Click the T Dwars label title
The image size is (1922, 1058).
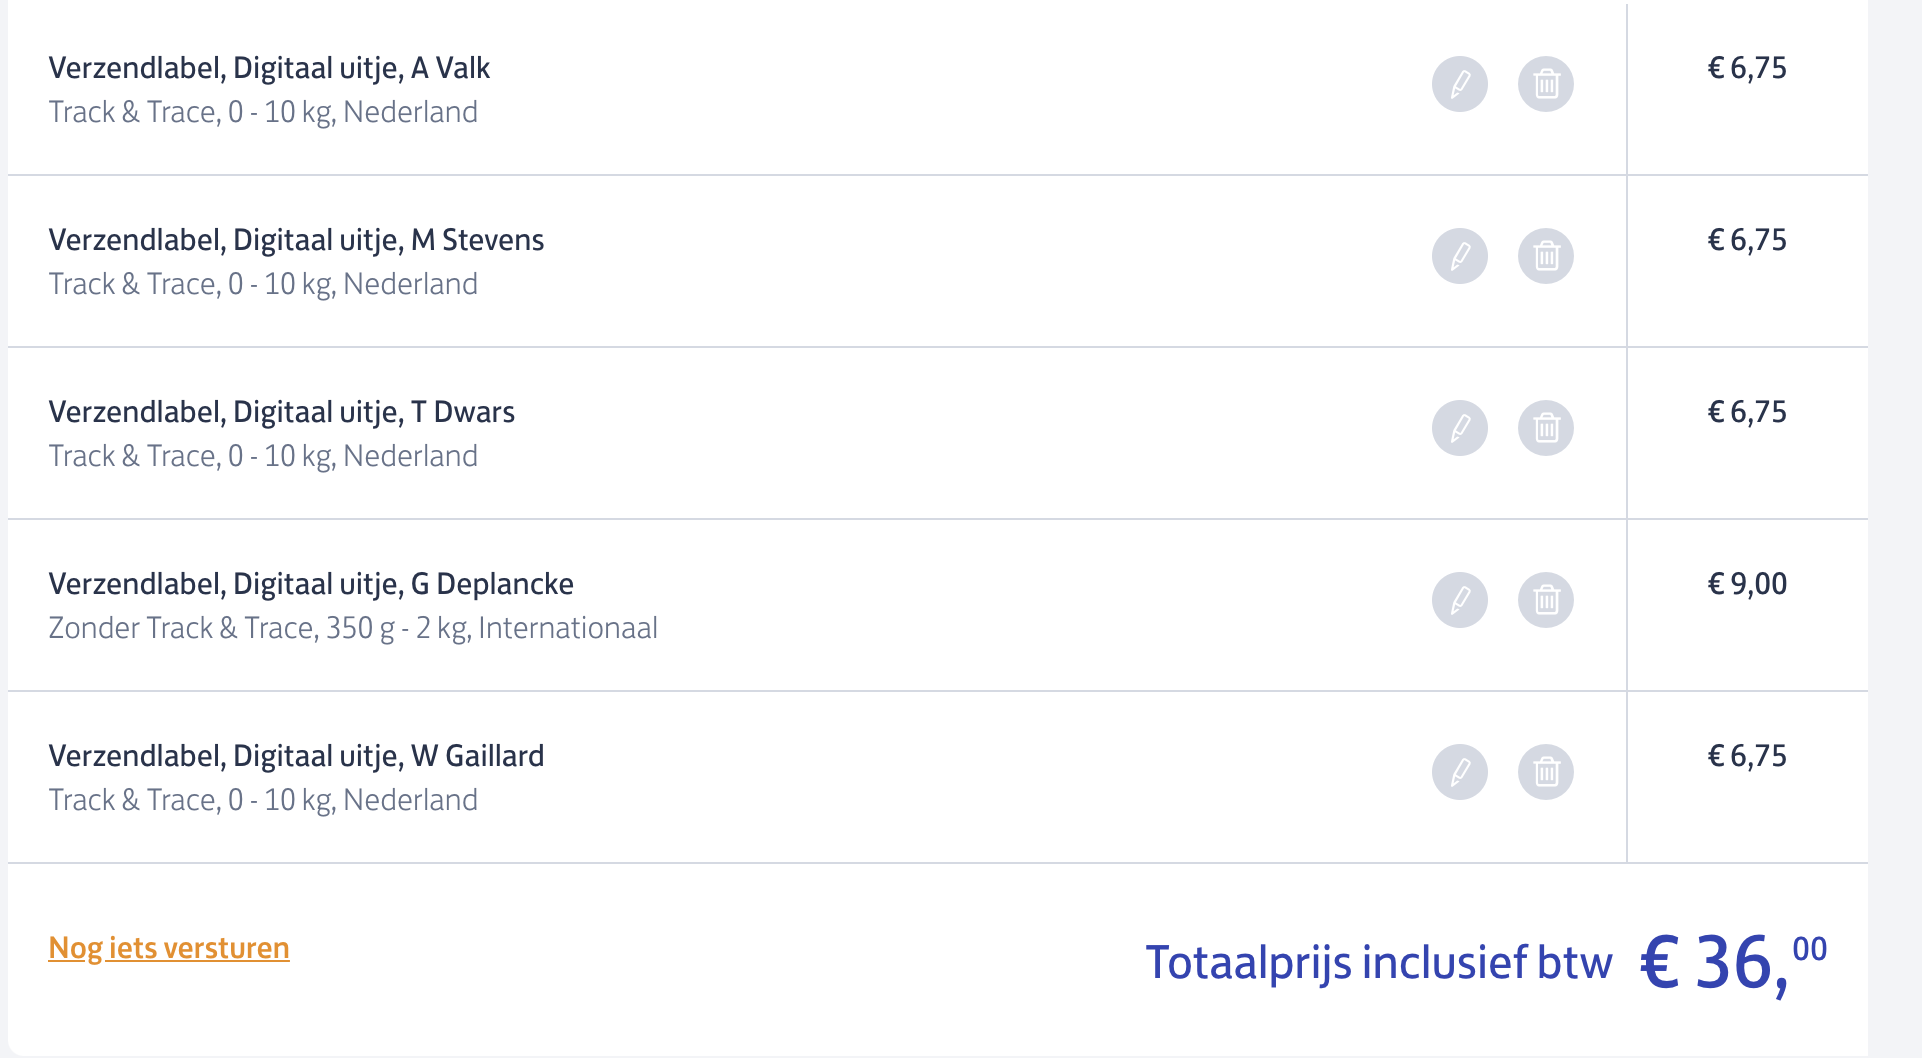(x=281, y=412)
